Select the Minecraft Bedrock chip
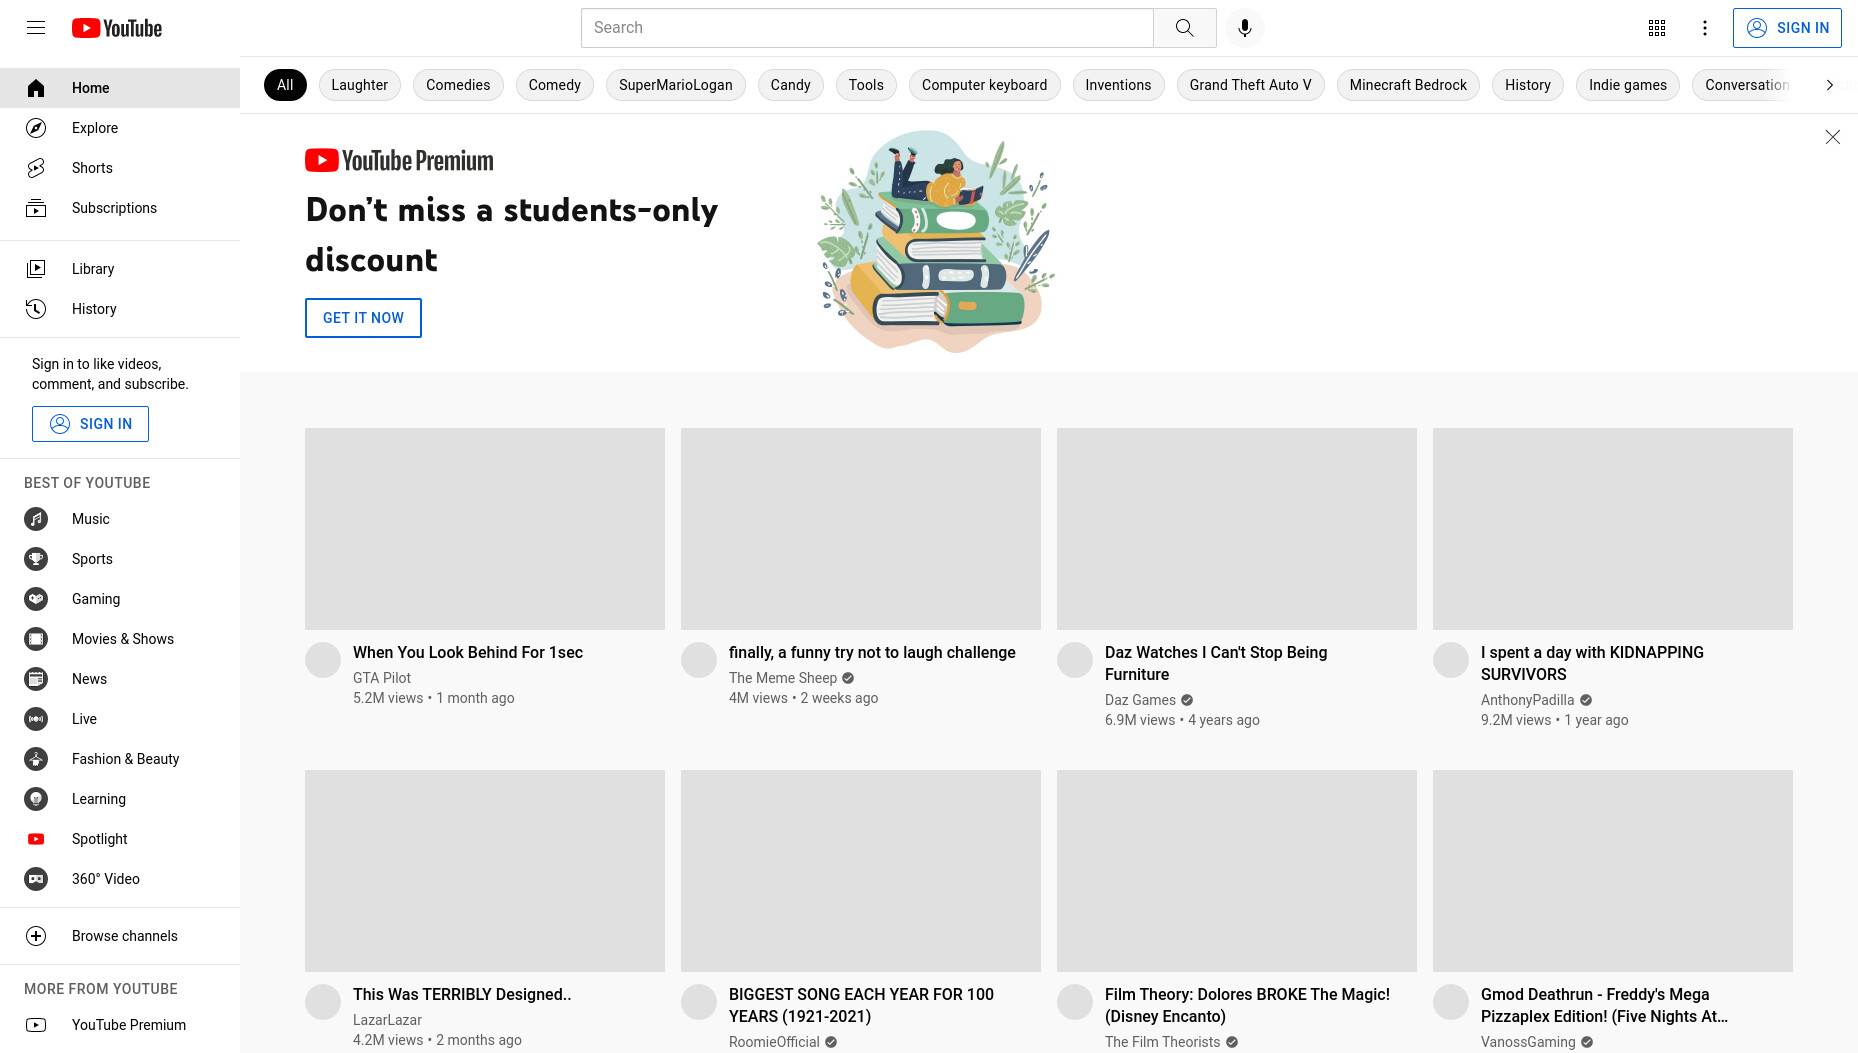Screen dimensions: 1858x1053 [1409, 85]
